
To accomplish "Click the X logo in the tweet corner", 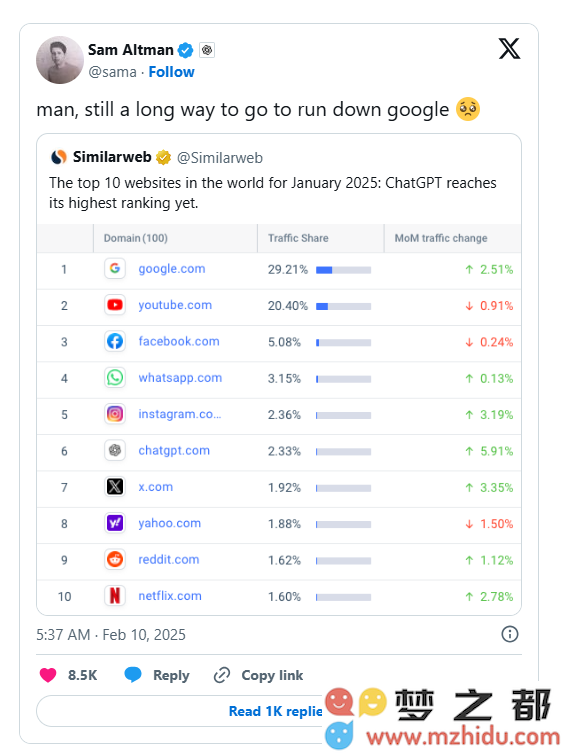I will pos(509,49).
